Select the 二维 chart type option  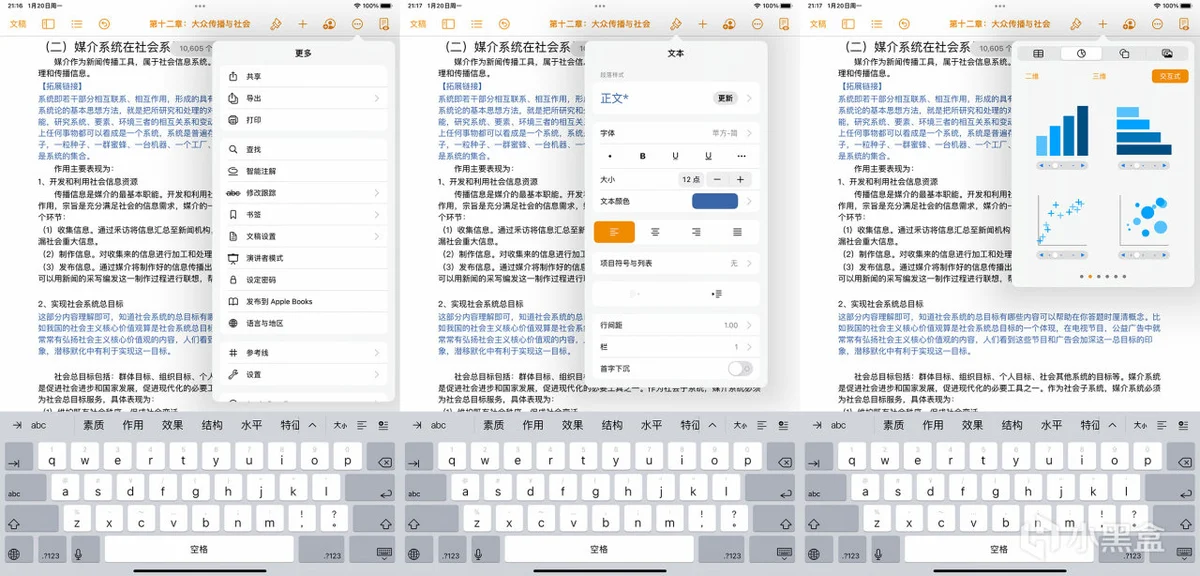(x=1032, y=76)
